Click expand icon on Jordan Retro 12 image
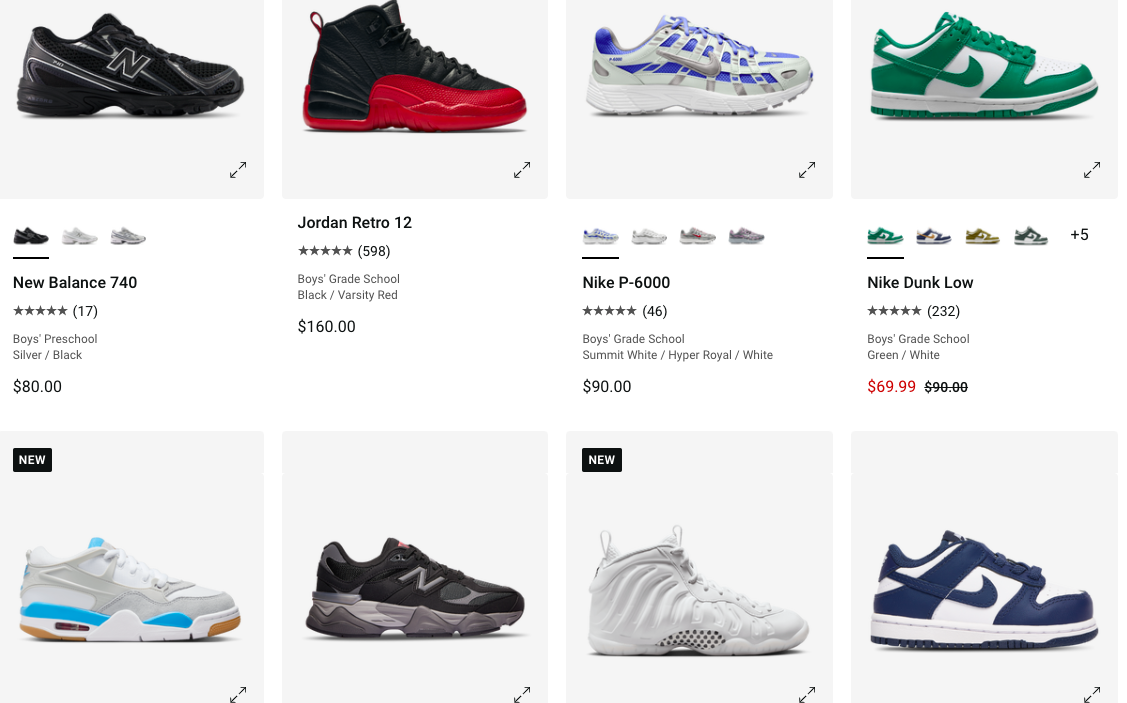 pos(522,170)
